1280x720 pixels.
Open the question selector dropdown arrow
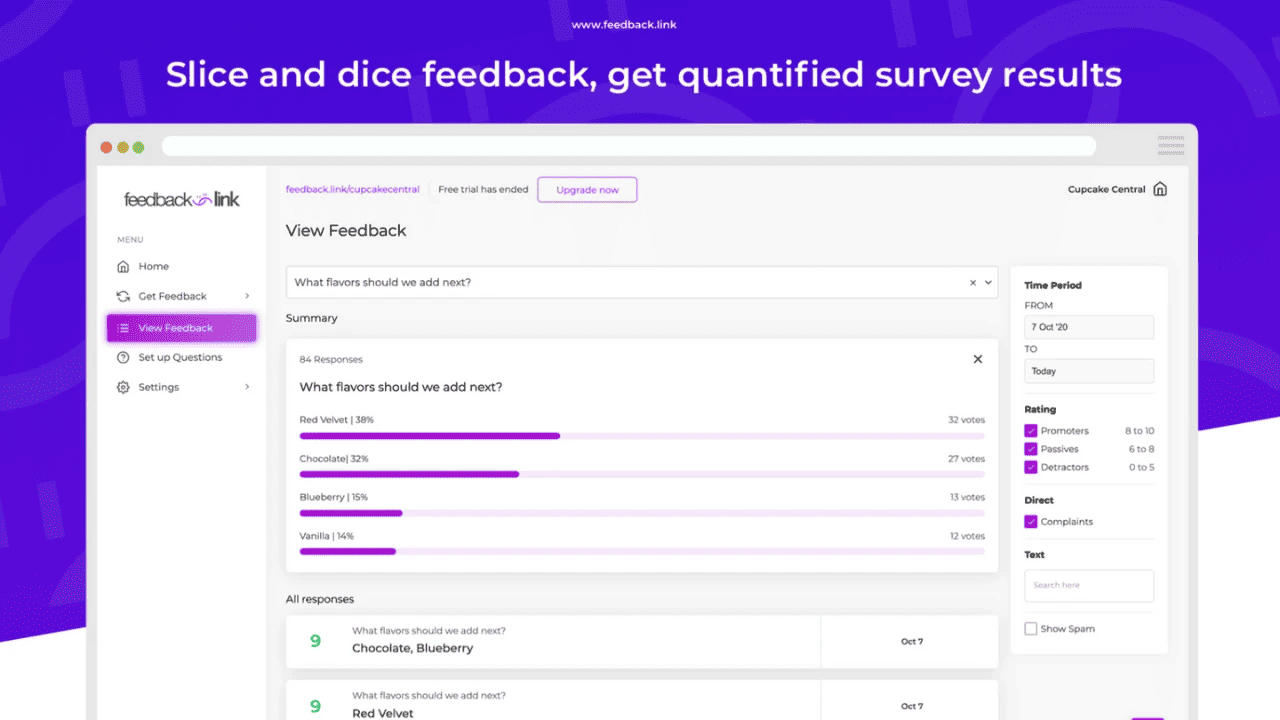(988, 283)
